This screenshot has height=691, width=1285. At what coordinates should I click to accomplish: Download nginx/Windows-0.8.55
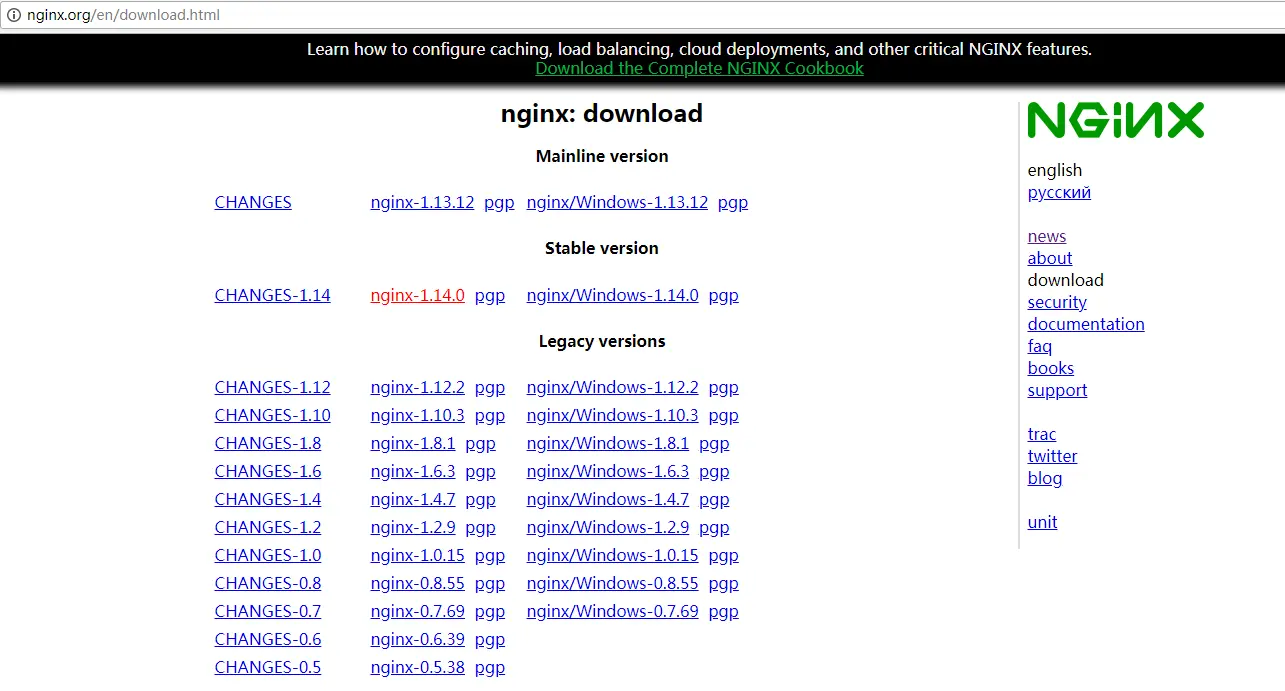[612, 583]
